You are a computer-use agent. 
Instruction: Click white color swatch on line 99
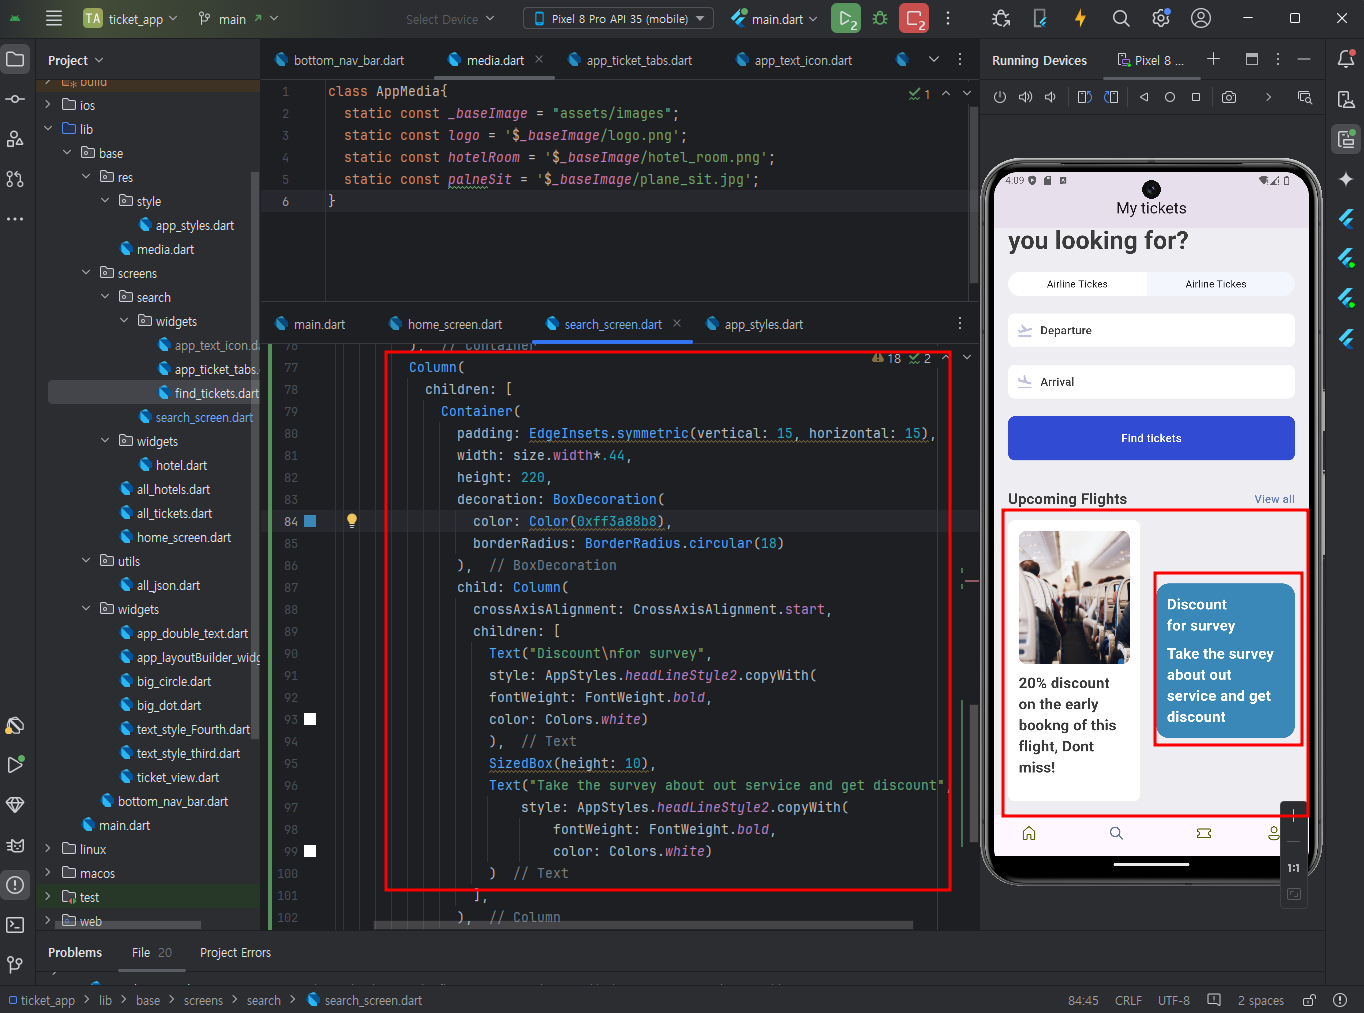(x=310, y=851)
